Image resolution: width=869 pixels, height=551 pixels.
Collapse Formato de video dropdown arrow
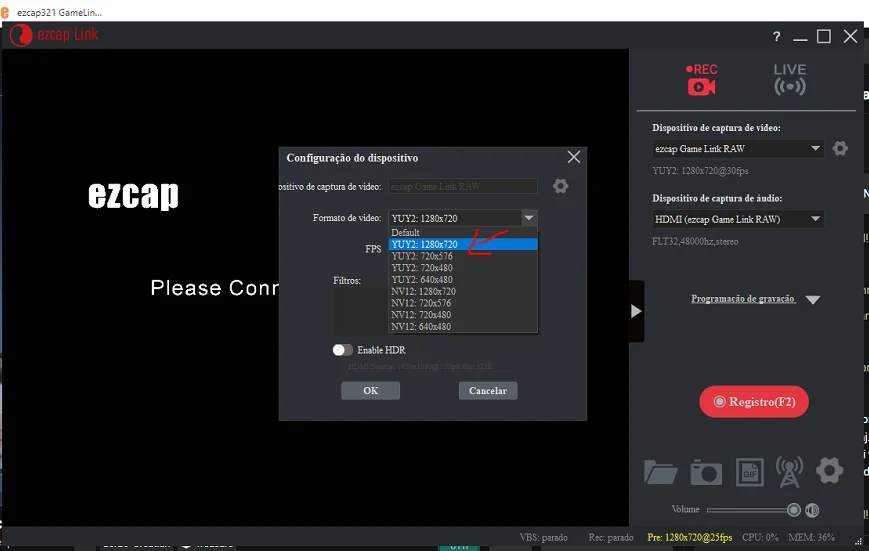coord(529,218)
